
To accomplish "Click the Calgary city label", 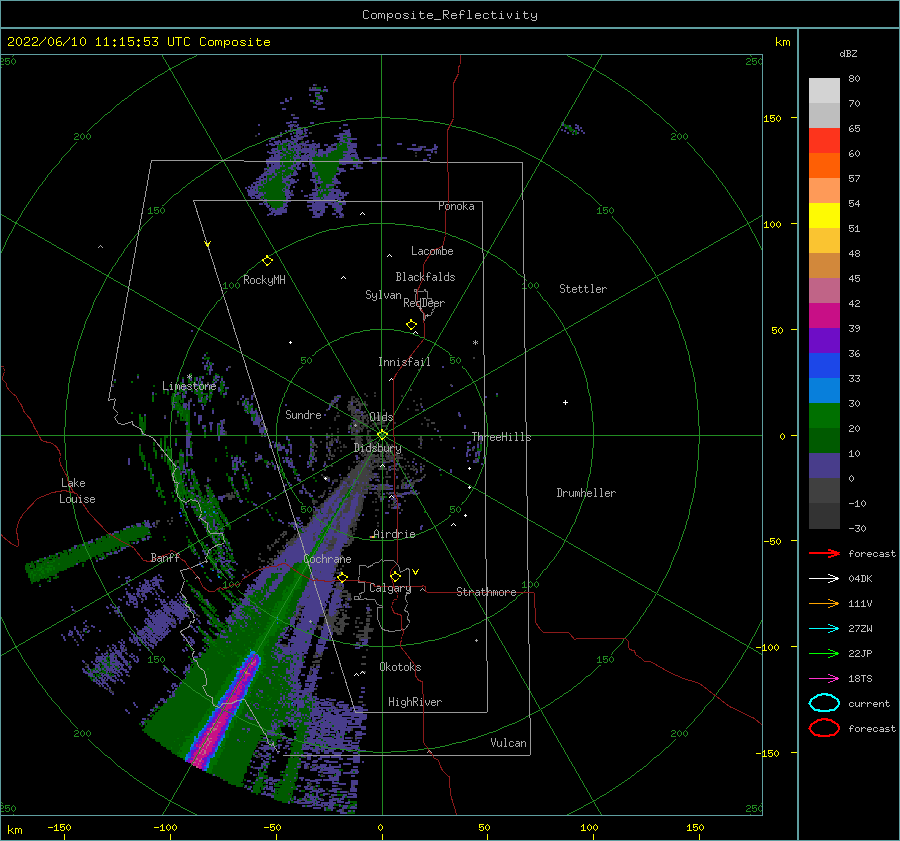I will 390,588.
